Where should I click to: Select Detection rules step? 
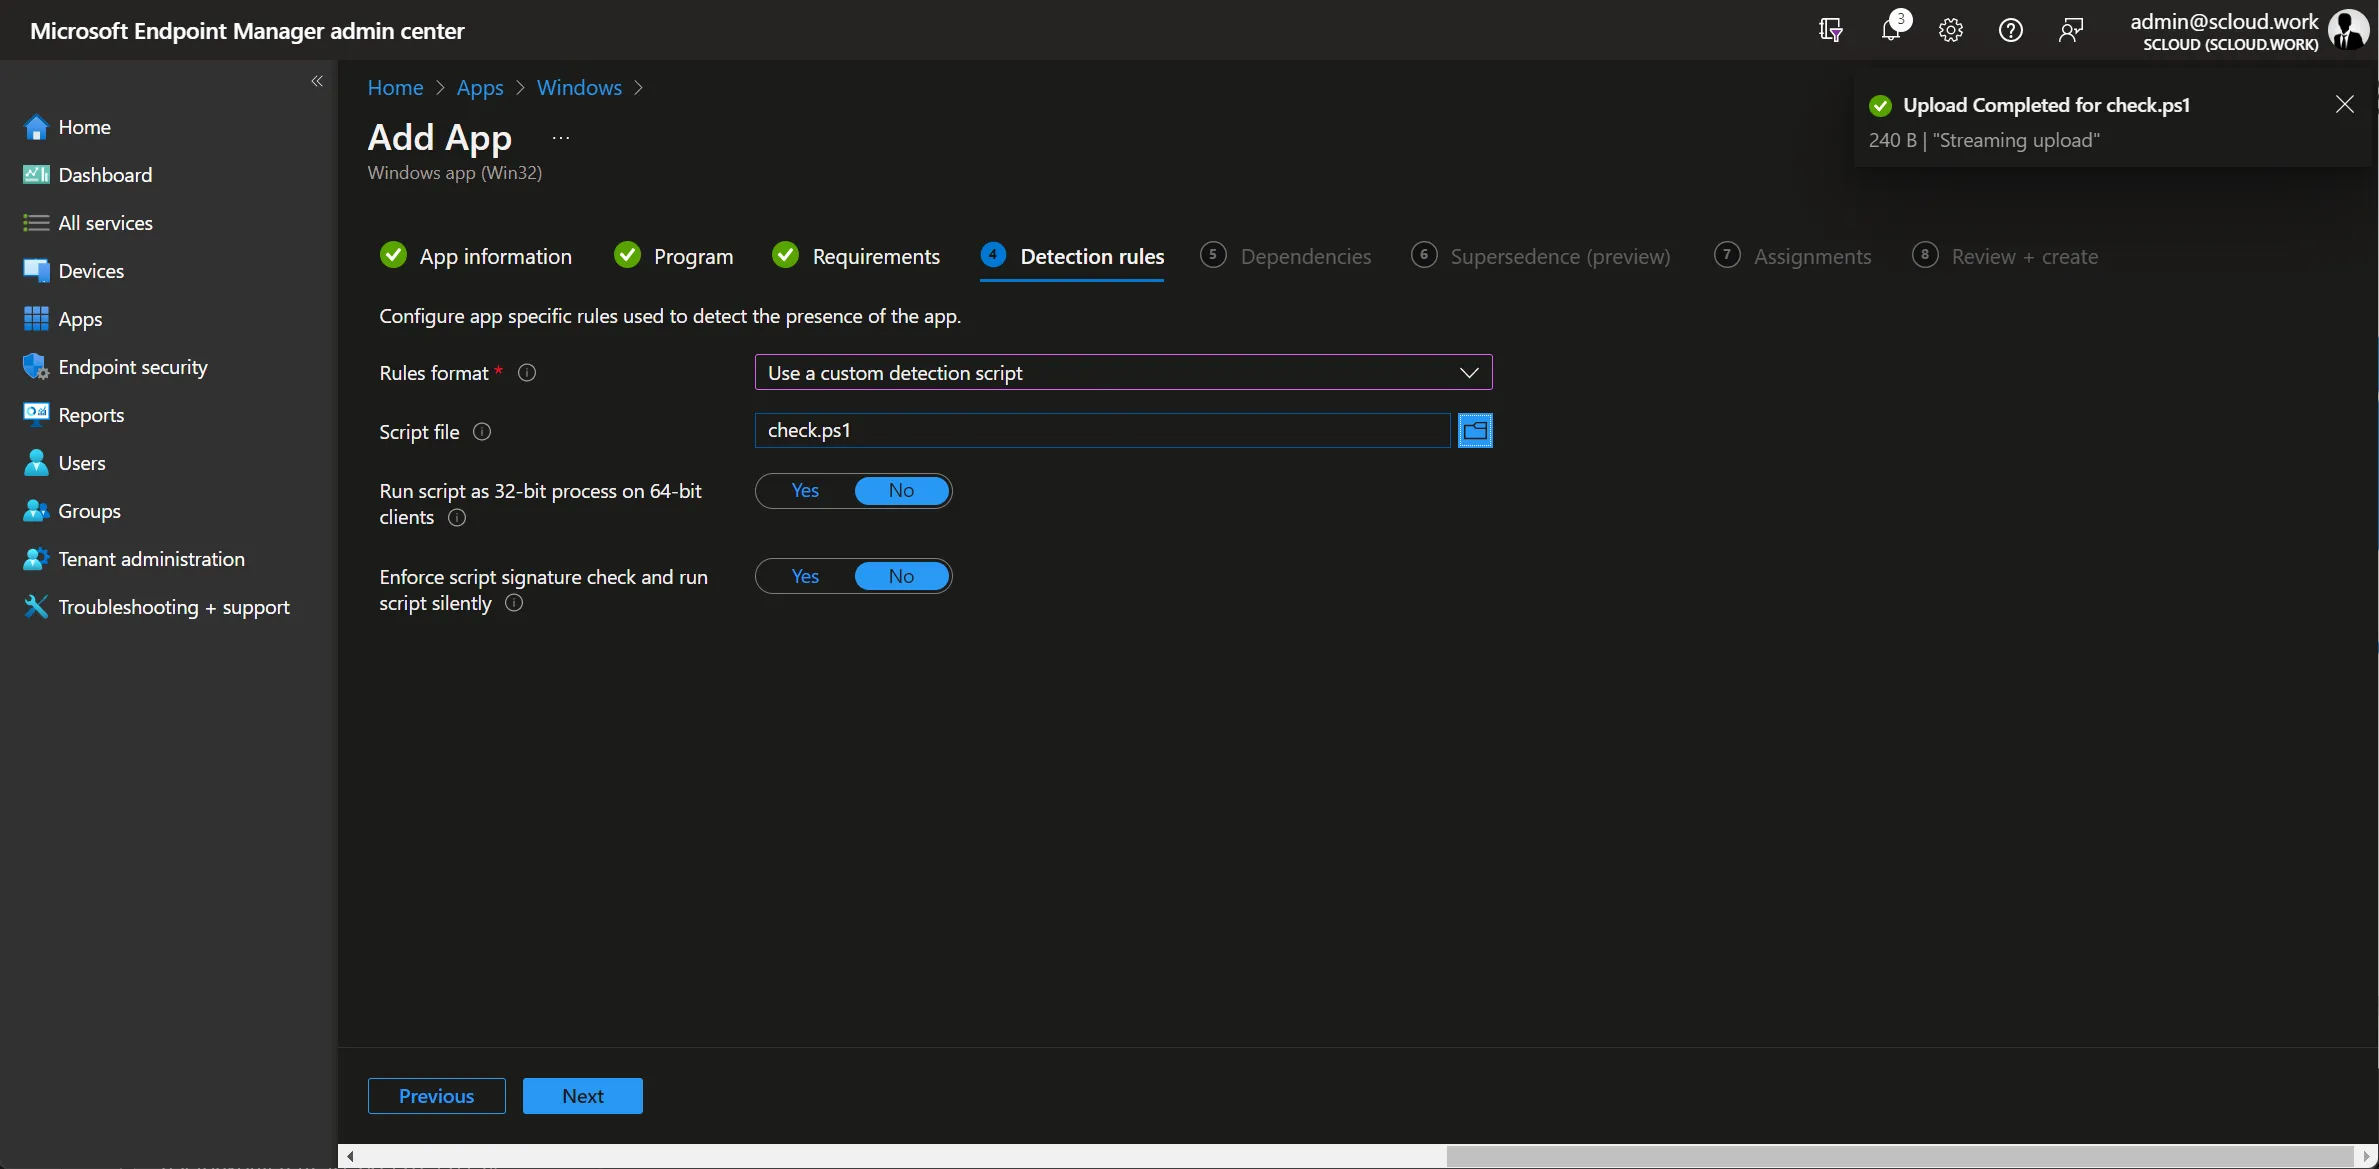[x=1072, y=257]
